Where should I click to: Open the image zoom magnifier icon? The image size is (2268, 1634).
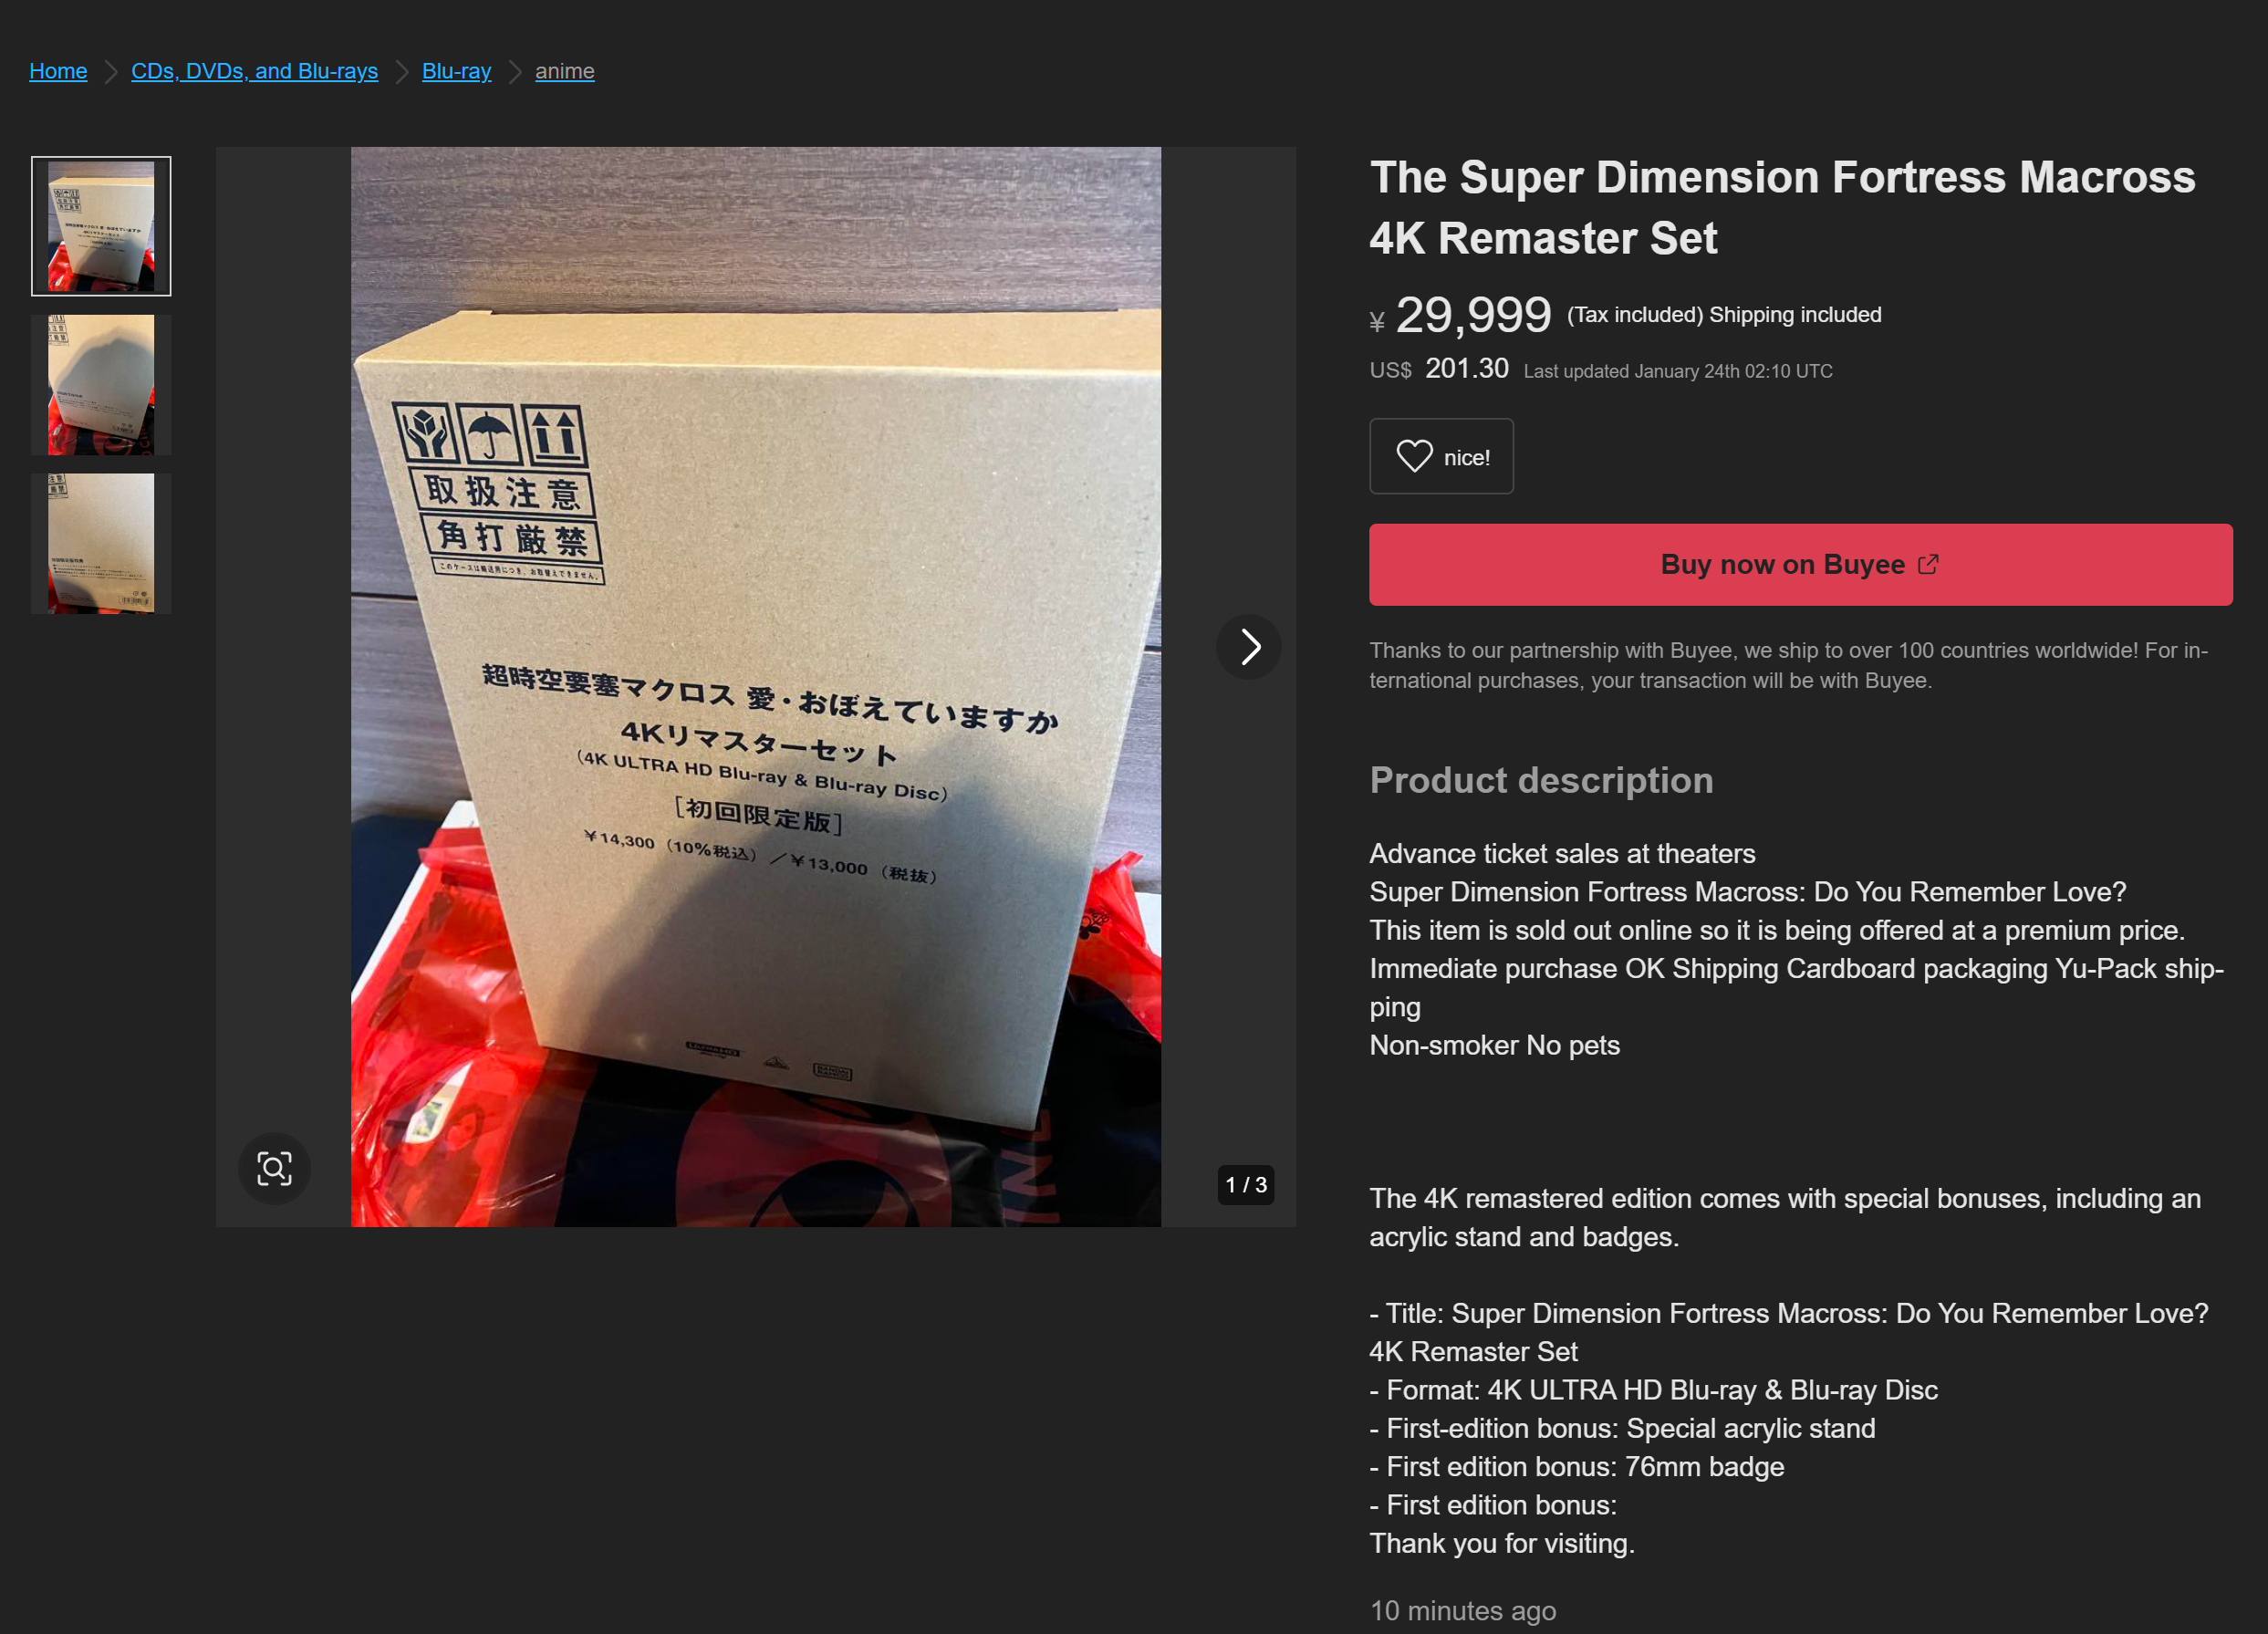274,1168
